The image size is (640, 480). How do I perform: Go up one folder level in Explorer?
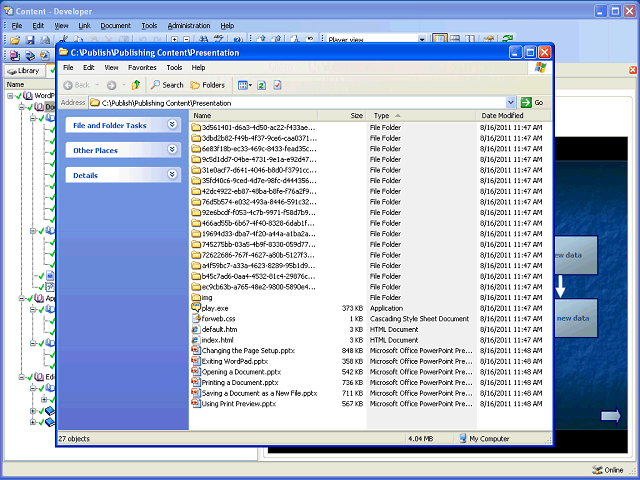click(136, 85)
